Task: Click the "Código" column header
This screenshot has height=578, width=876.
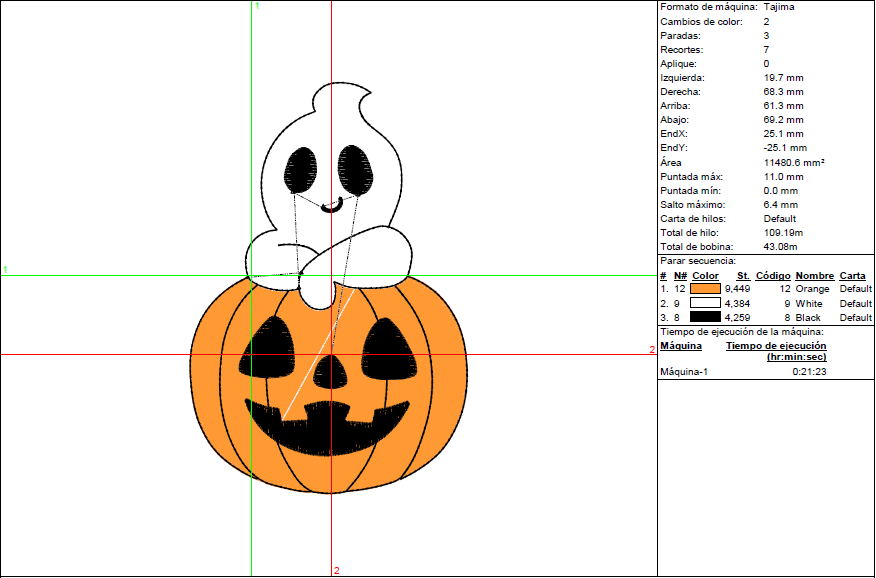Action: point(773,275)
